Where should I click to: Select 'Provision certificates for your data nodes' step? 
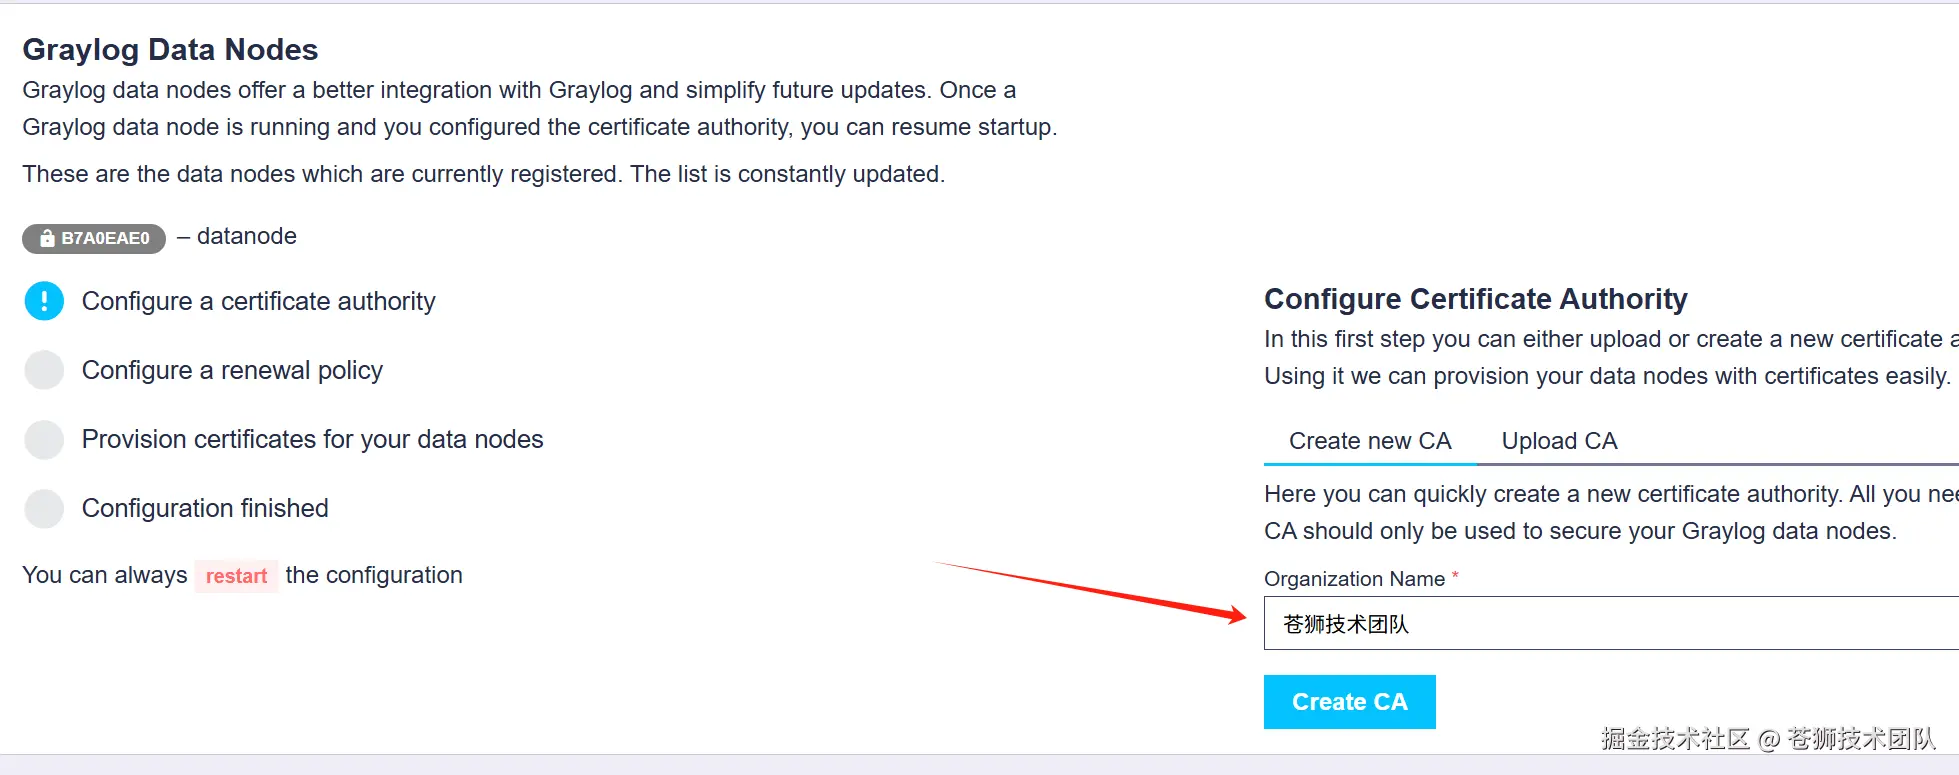click(x=312, y=439)
